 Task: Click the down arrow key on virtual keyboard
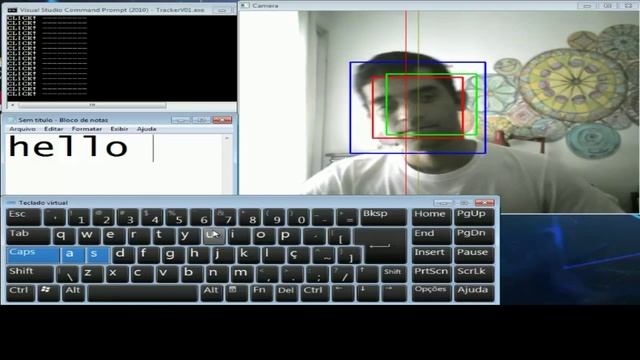click(367, 293)
